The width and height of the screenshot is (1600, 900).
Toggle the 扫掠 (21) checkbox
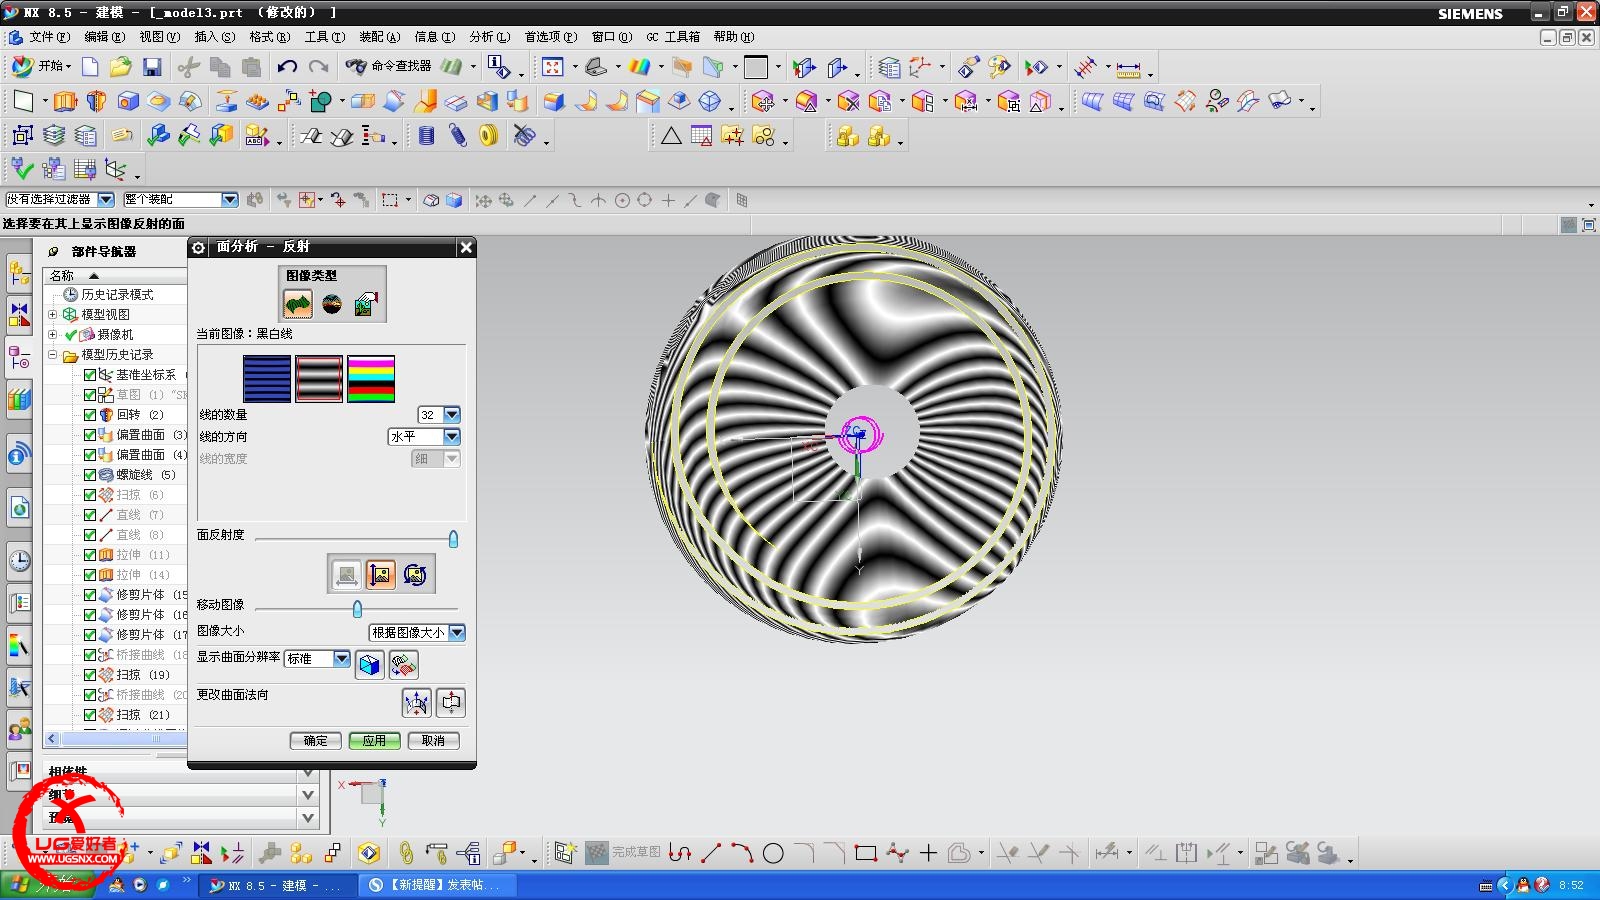click(90, 714)
